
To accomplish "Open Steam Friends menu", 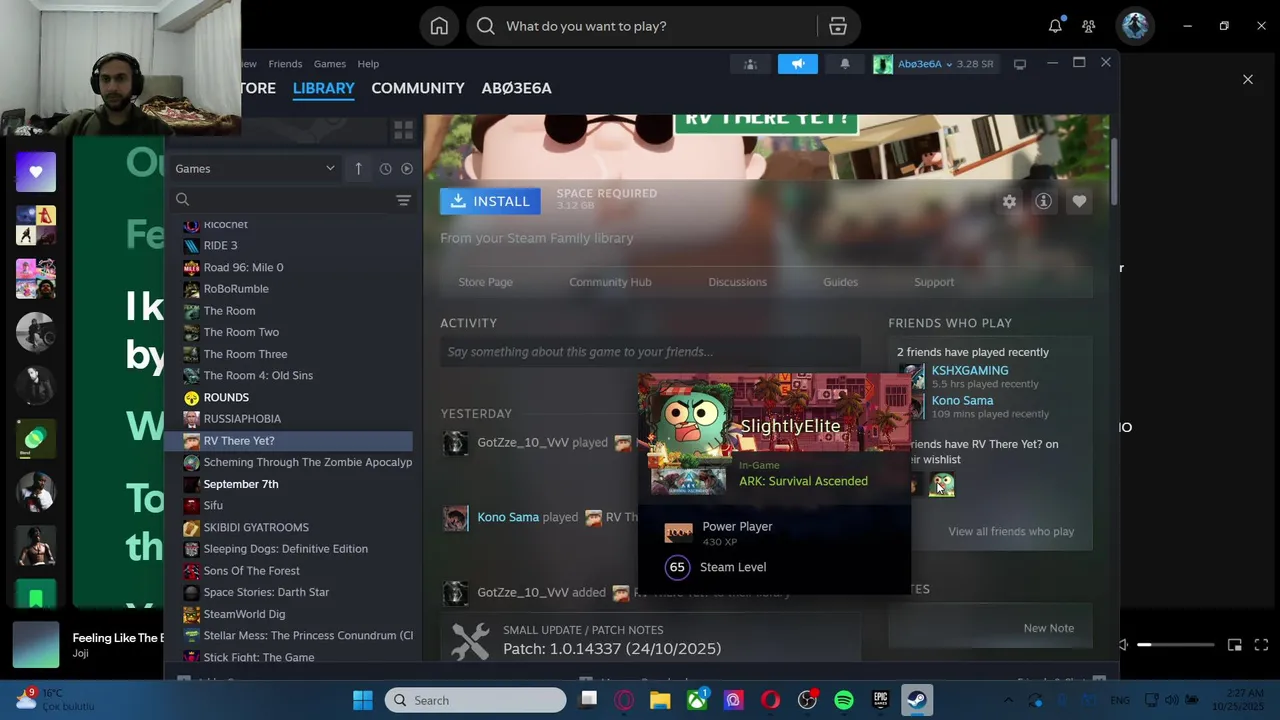I will [x=285, y=64].
